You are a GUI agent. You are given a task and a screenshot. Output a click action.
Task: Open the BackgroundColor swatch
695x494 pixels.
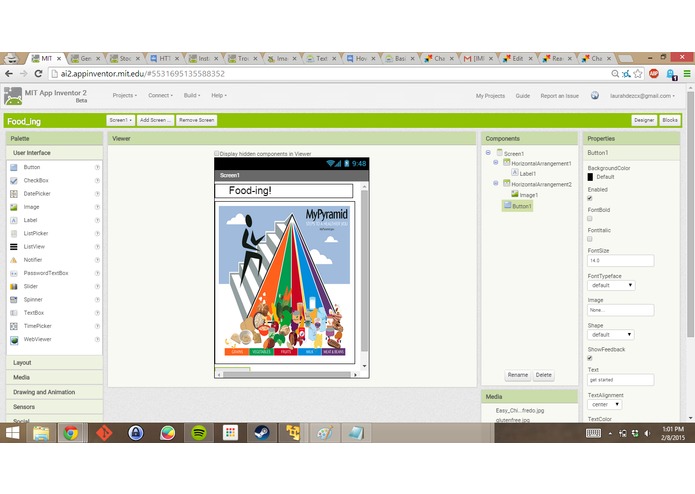point(590,177)
